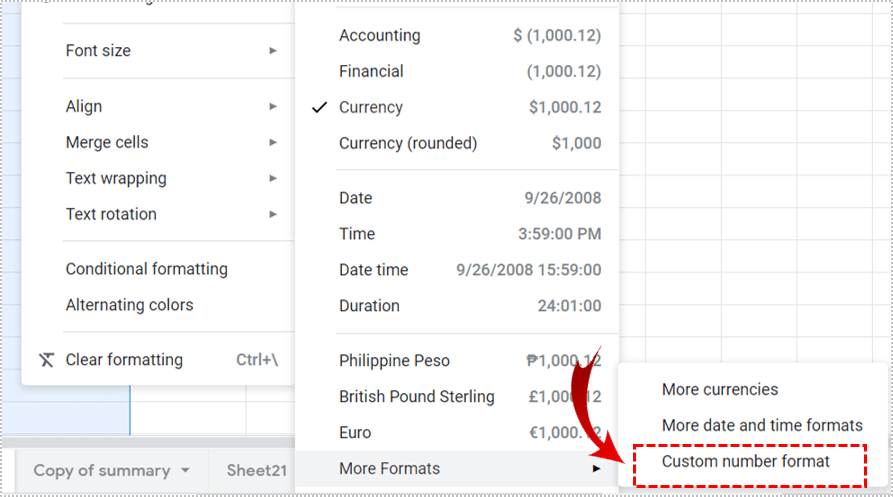This screenshot has height=497, width=893.
Task: Select the checked Currency format
Action: pos(371,107)
